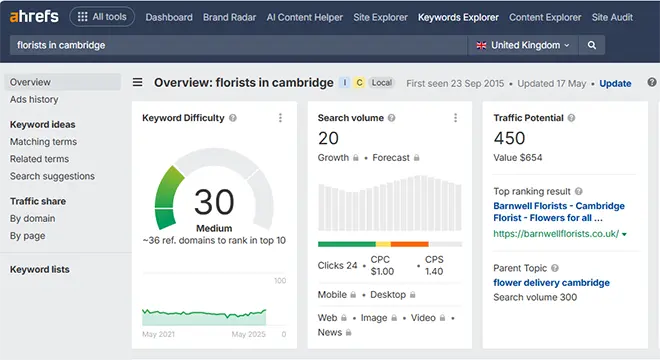The image size is (660, 360).
Task: Click 'Search volume 300' under Parent Topic
Action: (535, 297)
